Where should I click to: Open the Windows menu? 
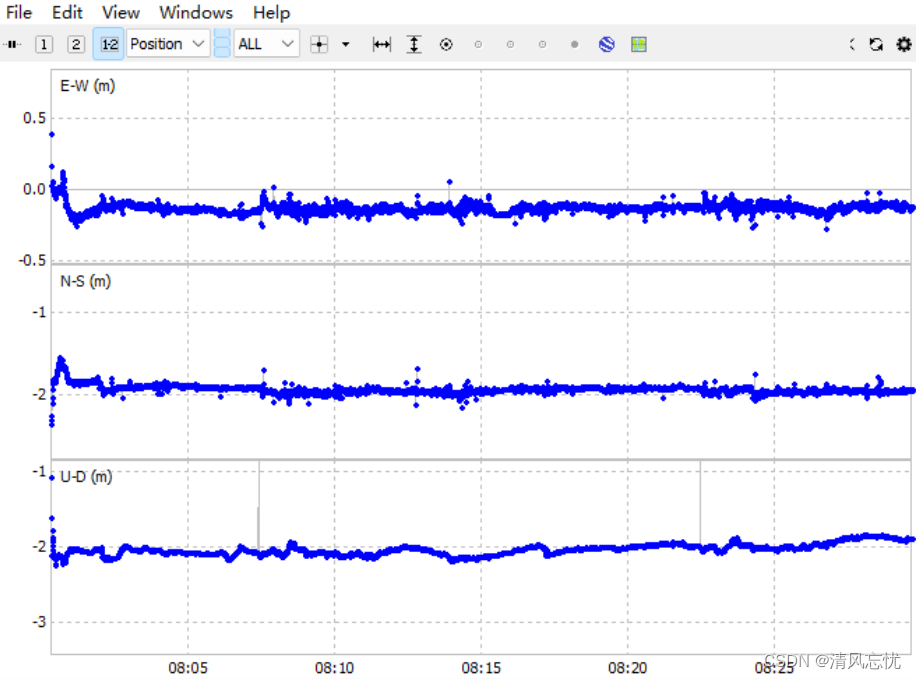[196, 12]
